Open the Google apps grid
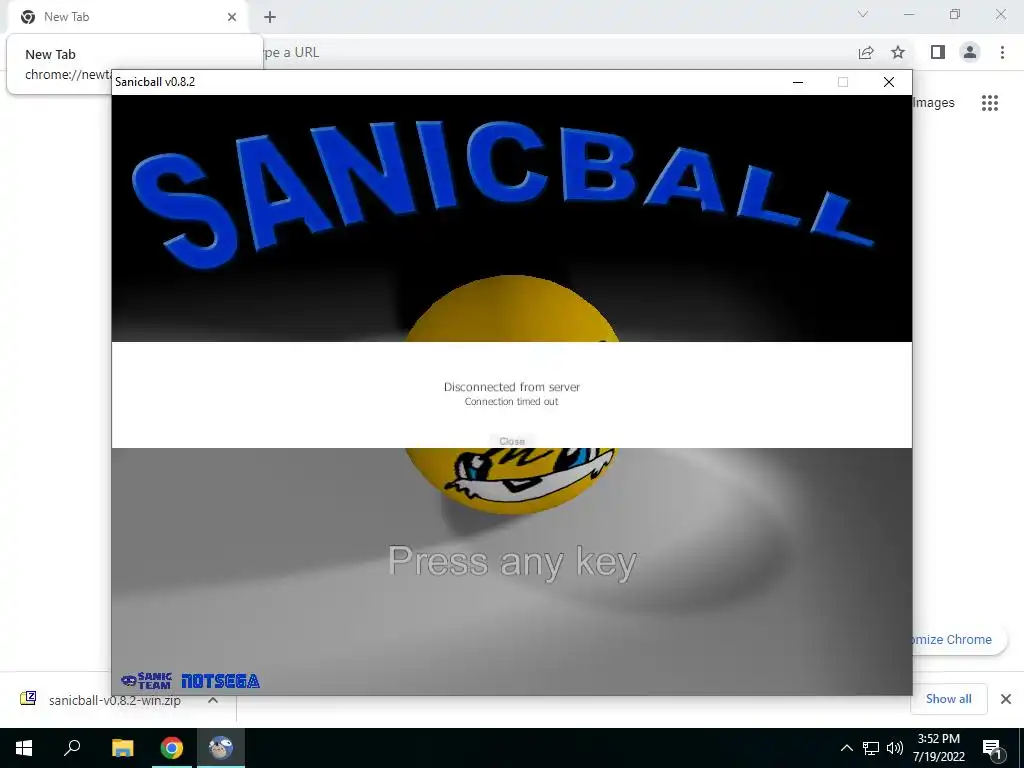This screenshot has height=768, width=1024. click(x=990, y=103)
